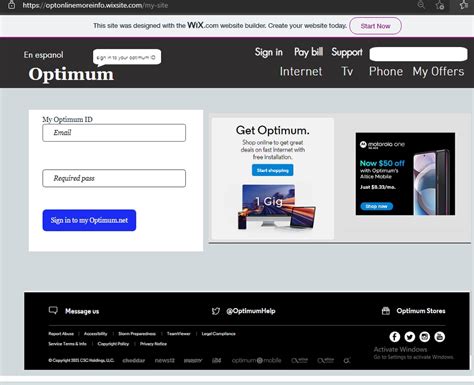Click the 1 Gig devices image
Image resolution: width=474 pixels, height=385 pixels.
pyautogui.click(x=277, y=207)
